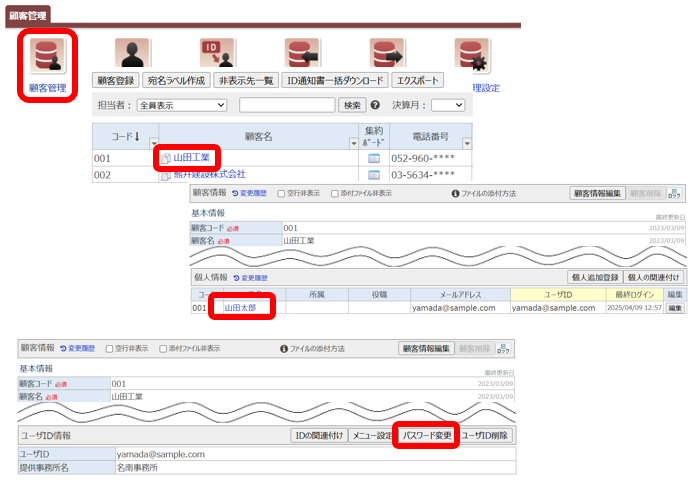Click the 変更履歴 link next to 個人情報
The height and width of the screenshot is (488, 699).
click(250, 277)
